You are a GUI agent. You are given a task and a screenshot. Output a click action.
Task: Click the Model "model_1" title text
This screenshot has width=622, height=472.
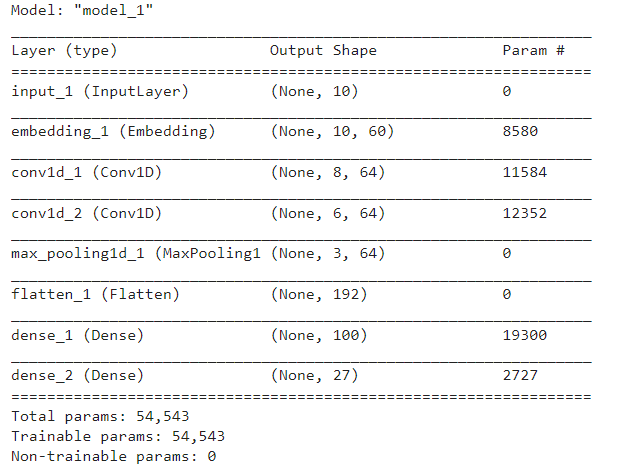82,10
